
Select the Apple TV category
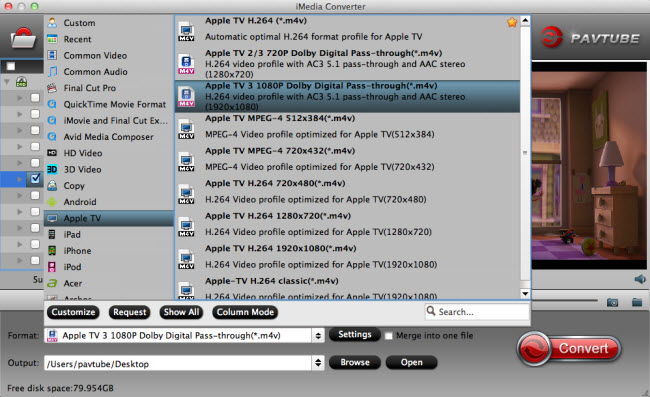(x=109, y=218)
